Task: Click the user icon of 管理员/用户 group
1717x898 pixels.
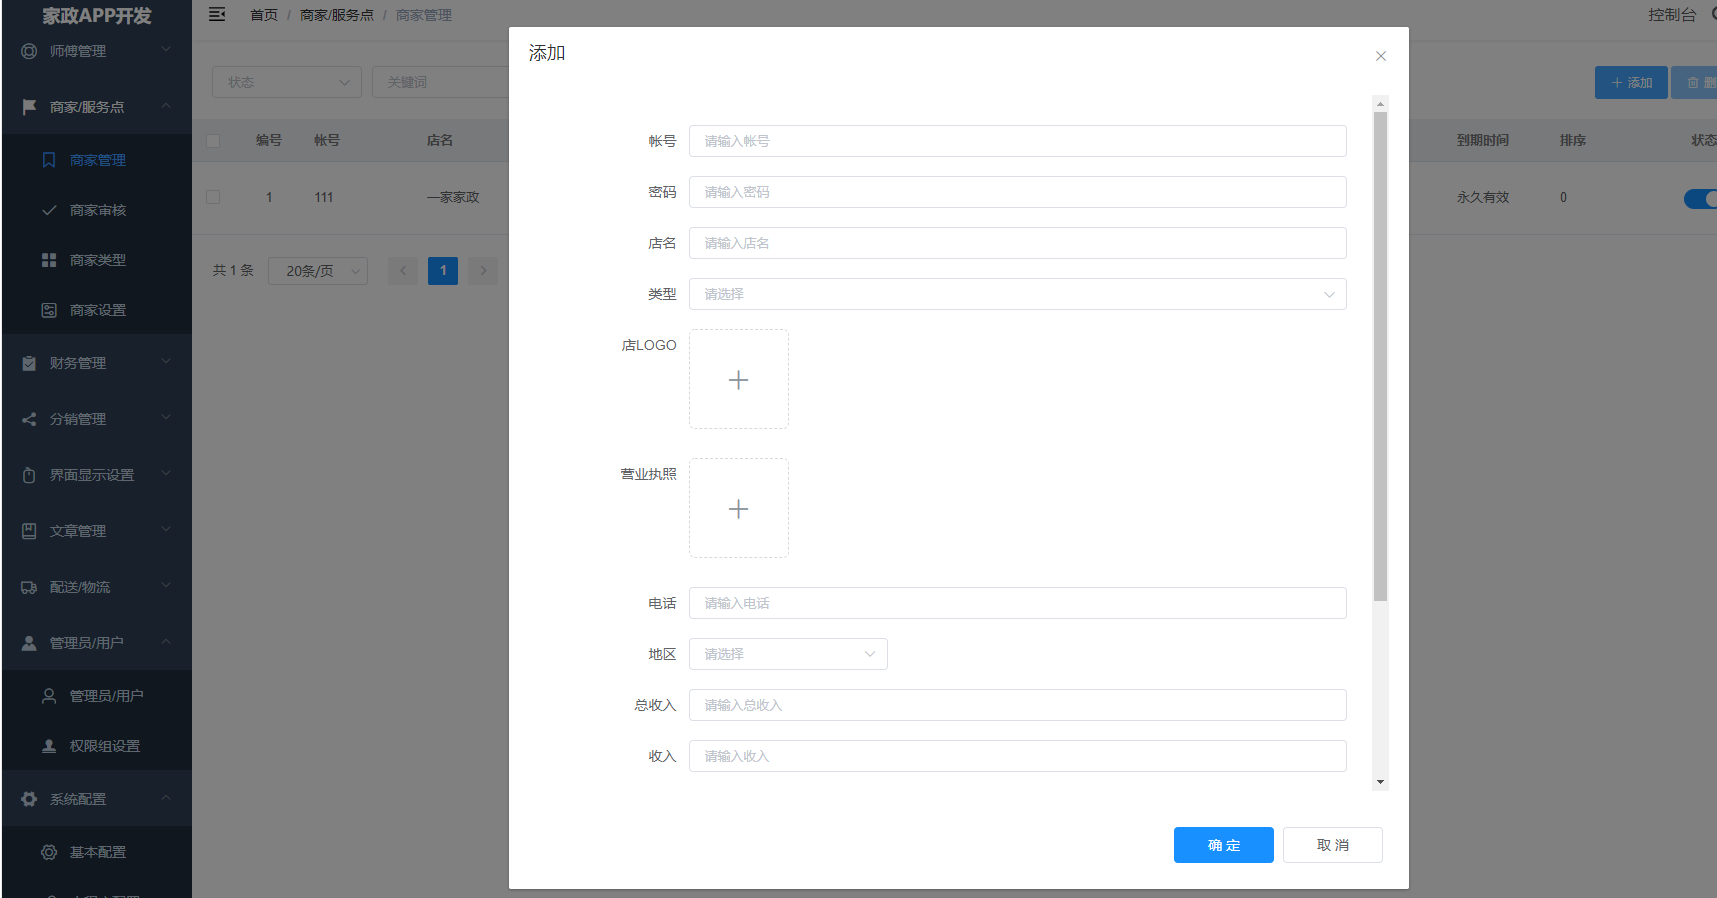Action: [x=29, y=643]
